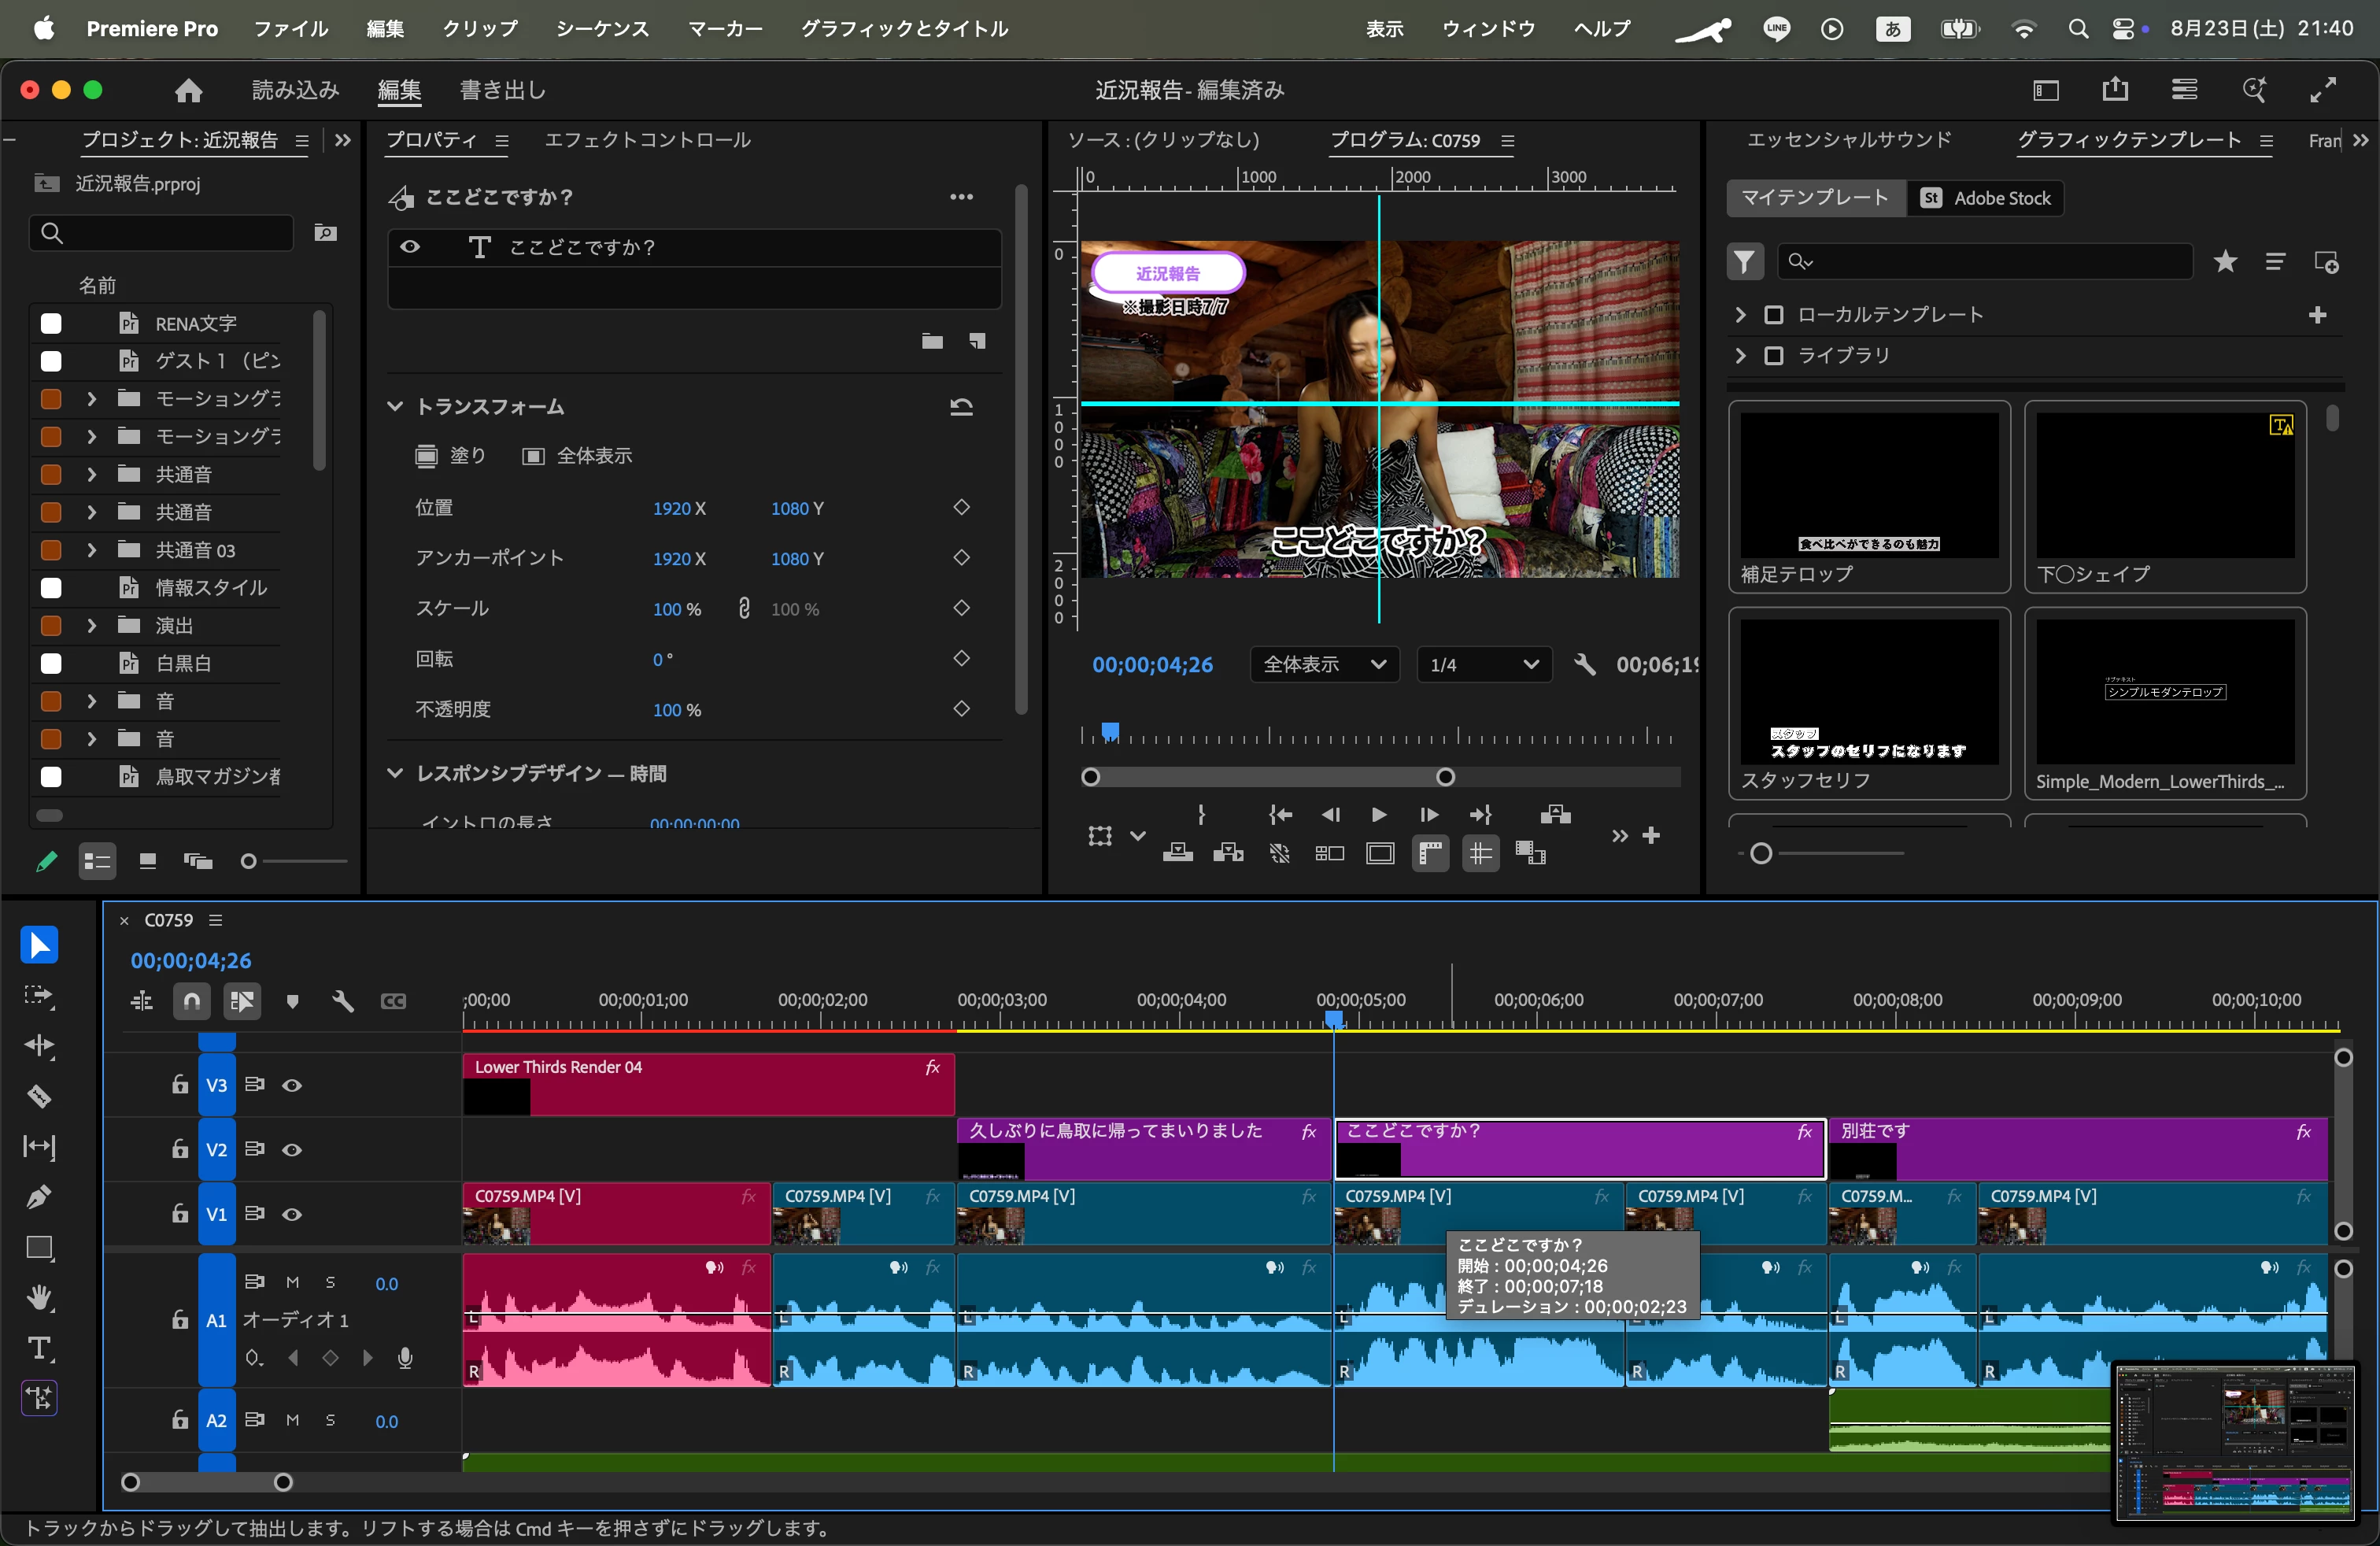Viewport: 2380px width, 1546px height.
Task: Click the Snap magnet icon in timeline
Action: click(x=191, y=1001)
